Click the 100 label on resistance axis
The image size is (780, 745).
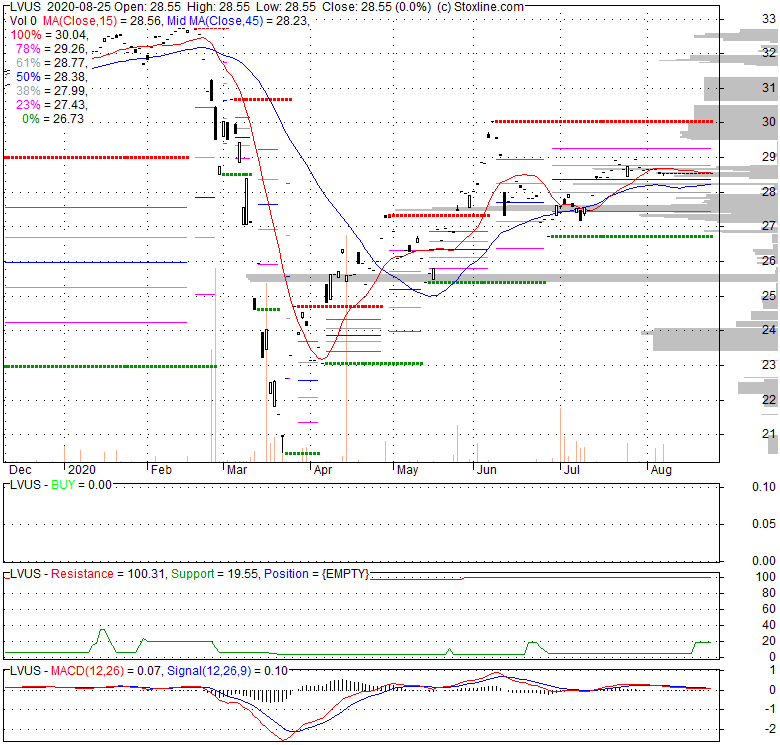point(766,577)
